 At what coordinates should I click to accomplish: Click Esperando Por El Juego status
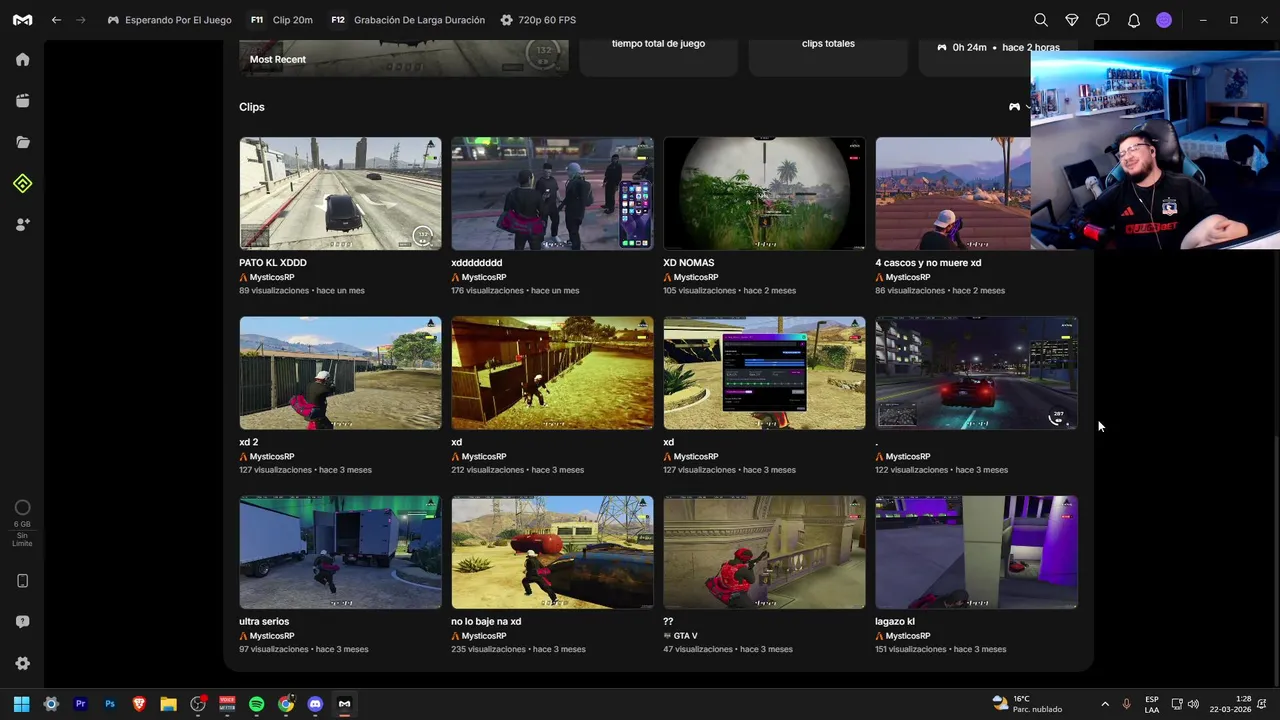(x=169, y=20)
